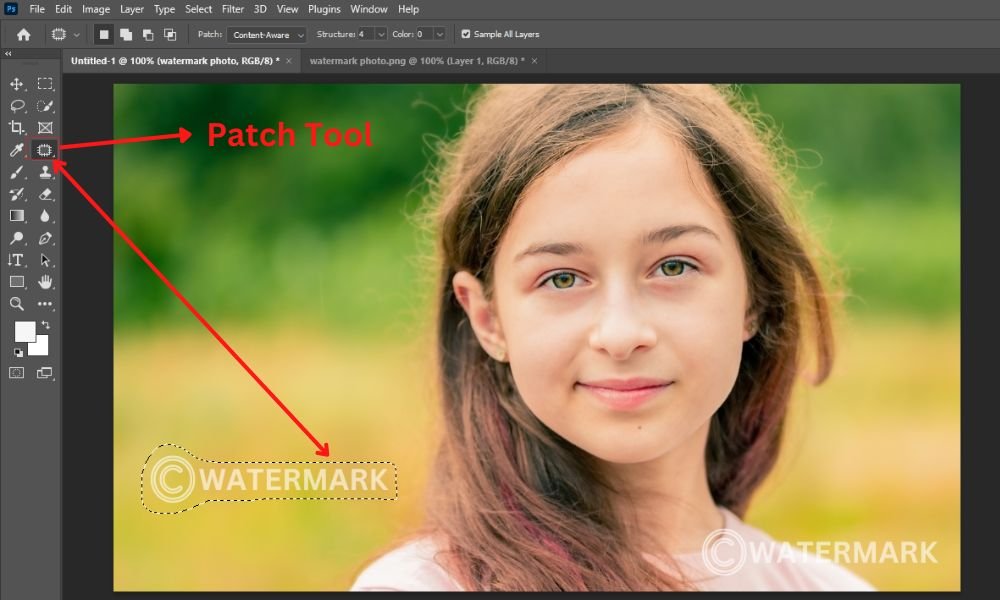Open the View menu
This screenshot has width=1000, height=600.
point(287,9)
